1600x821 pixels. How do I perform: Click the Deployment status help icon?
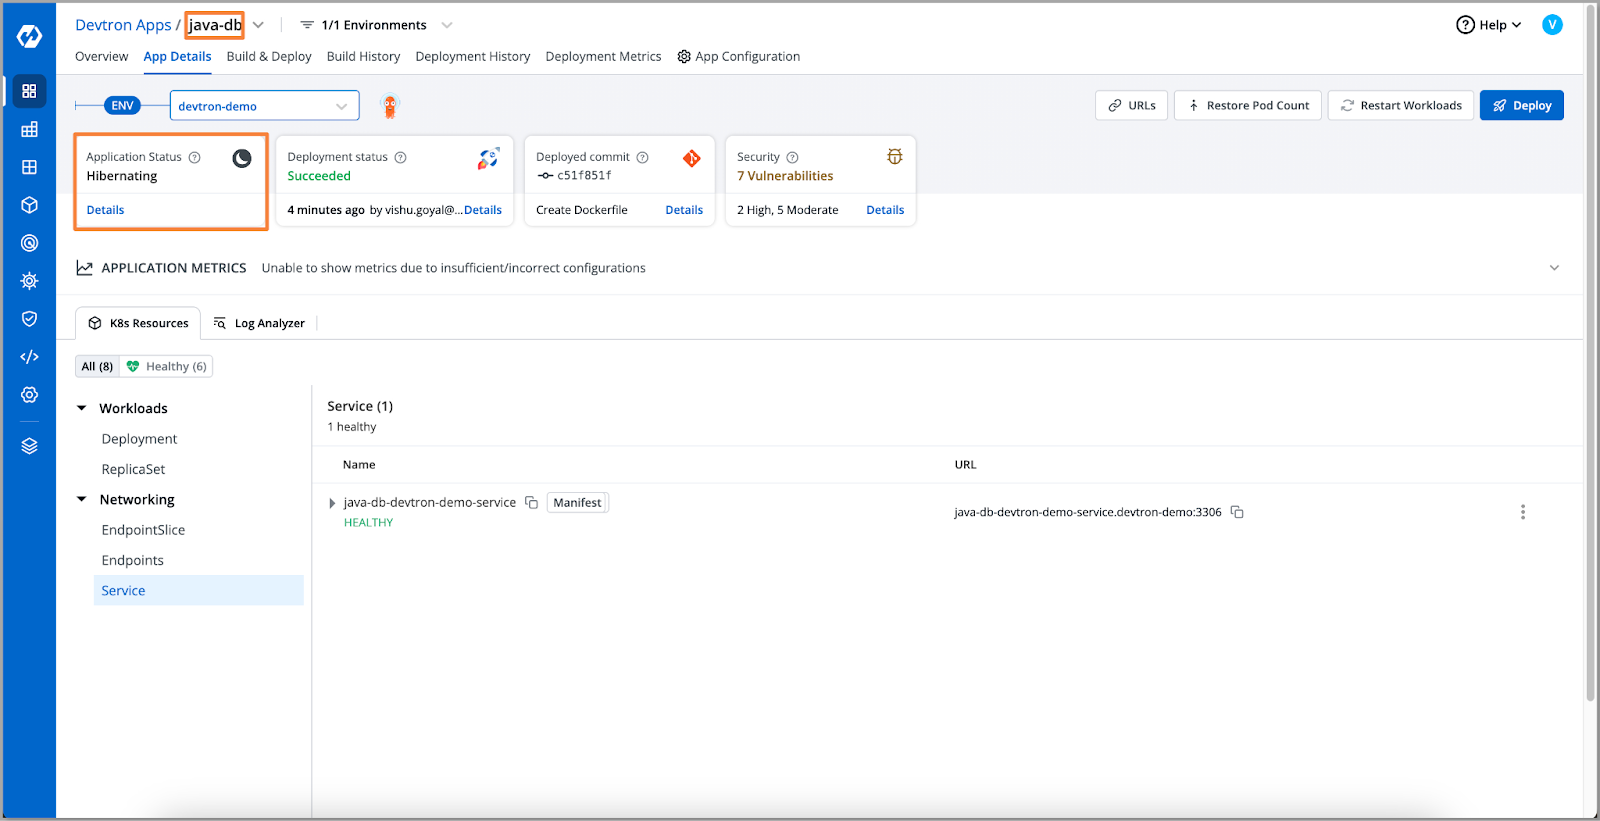[x=400, y=157]
